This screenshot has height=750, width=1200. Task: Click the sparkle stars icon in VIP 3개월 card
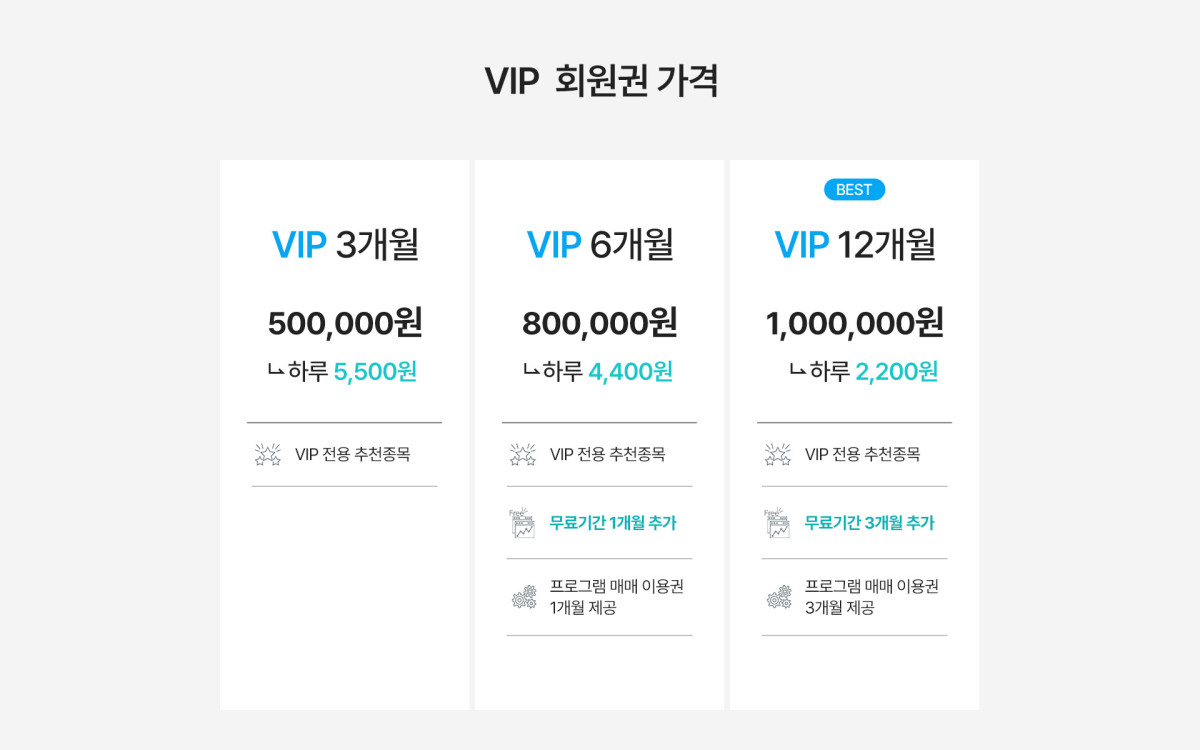[x=267, y=455]
